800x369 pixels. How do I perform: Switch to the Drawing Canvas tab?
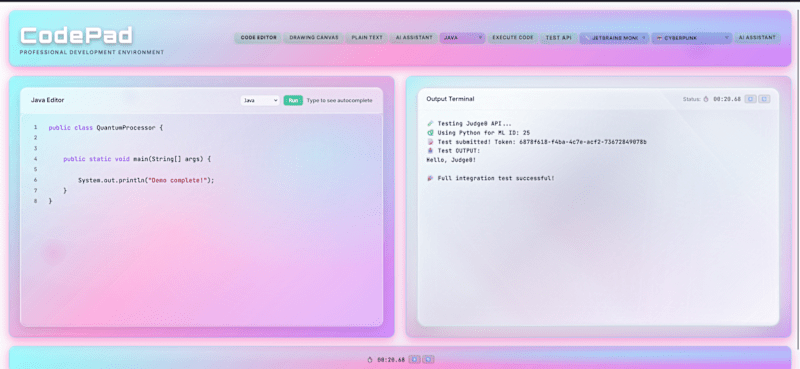314,38
